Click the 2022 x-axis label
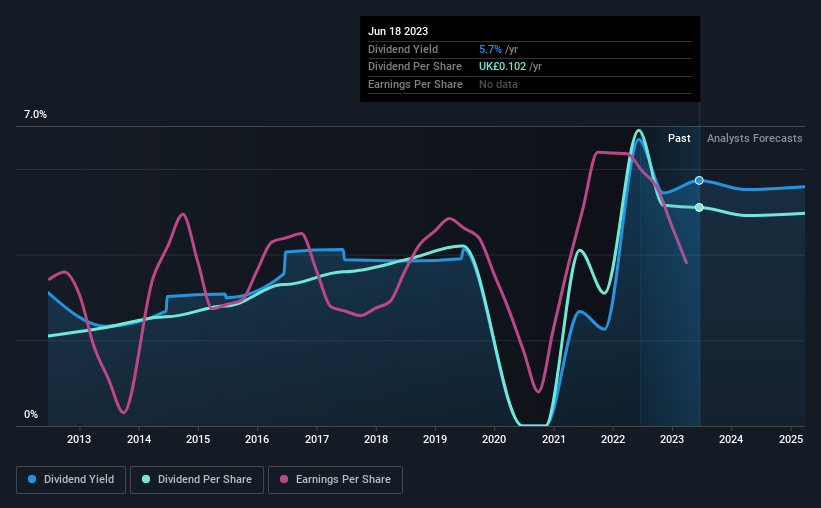Screen dimensions: 821x508 (x=613, y=439)
